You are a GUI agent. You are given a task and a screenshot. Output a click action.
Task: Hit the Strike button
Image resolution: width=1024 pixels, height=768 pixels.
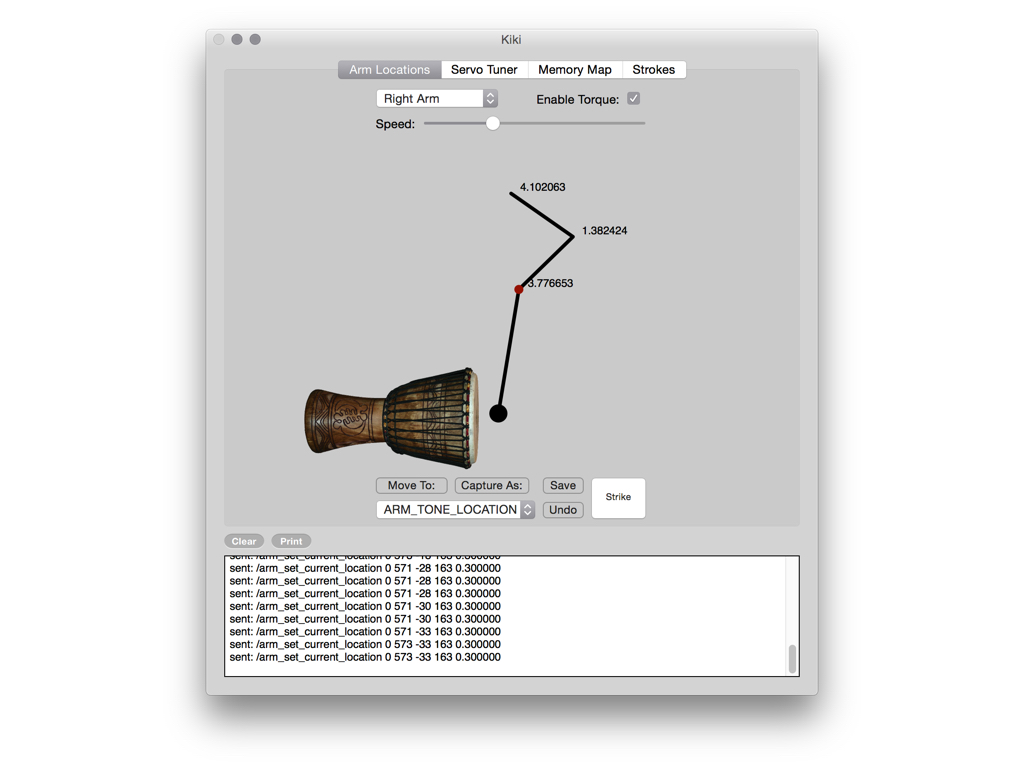618,498
